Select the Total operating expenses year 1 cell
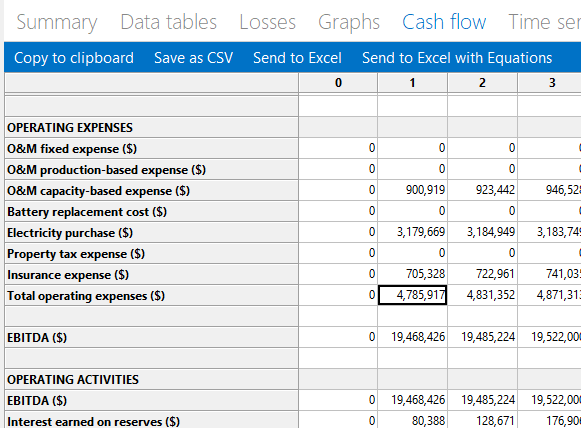 click(x=412, y=295)
